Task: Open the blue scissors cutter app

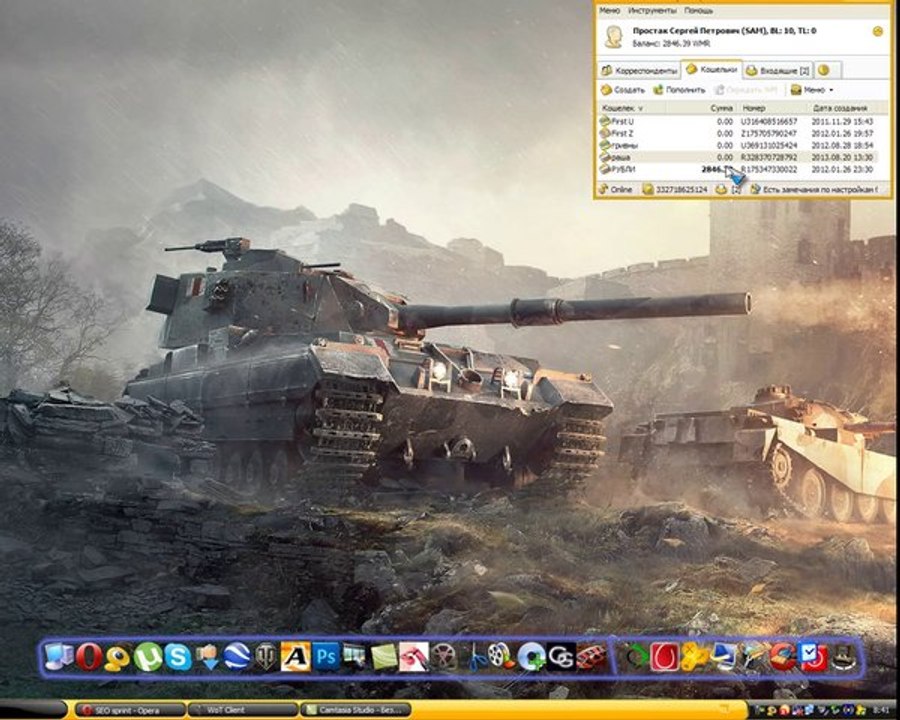Action: (x=476, y=657)
